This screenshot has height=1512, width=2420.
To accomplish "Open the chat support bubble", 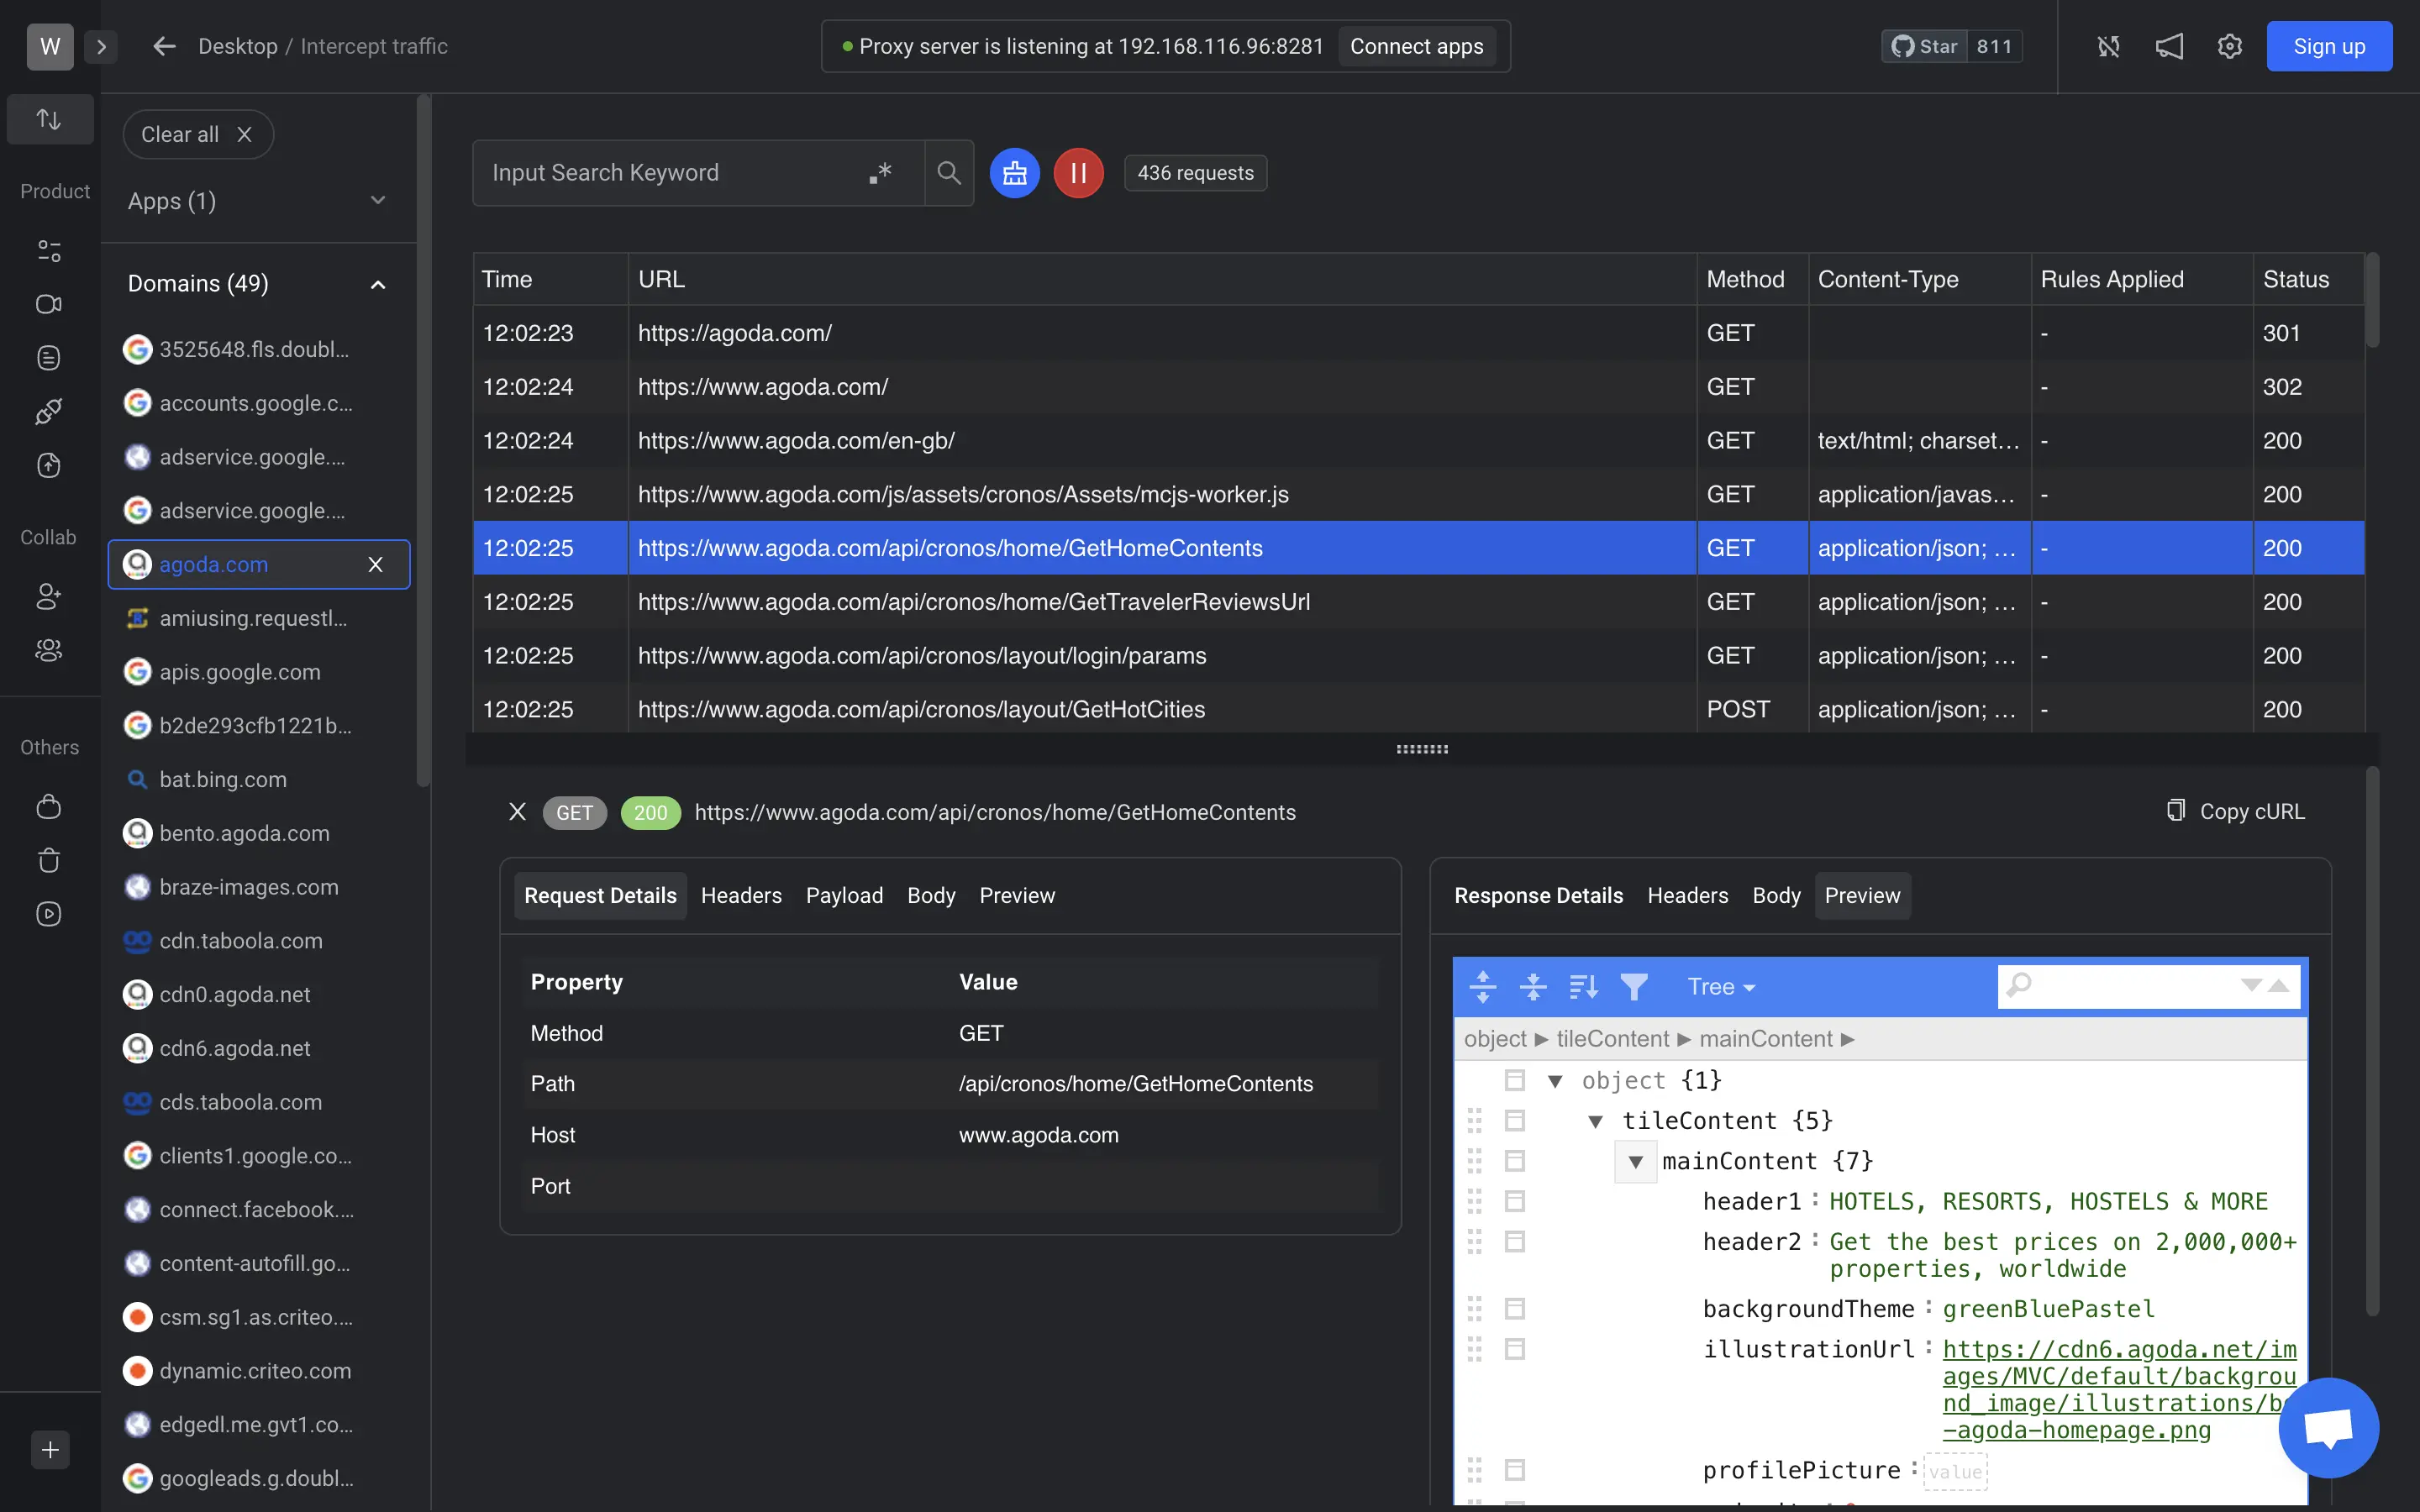I will click(2328, 1428).
